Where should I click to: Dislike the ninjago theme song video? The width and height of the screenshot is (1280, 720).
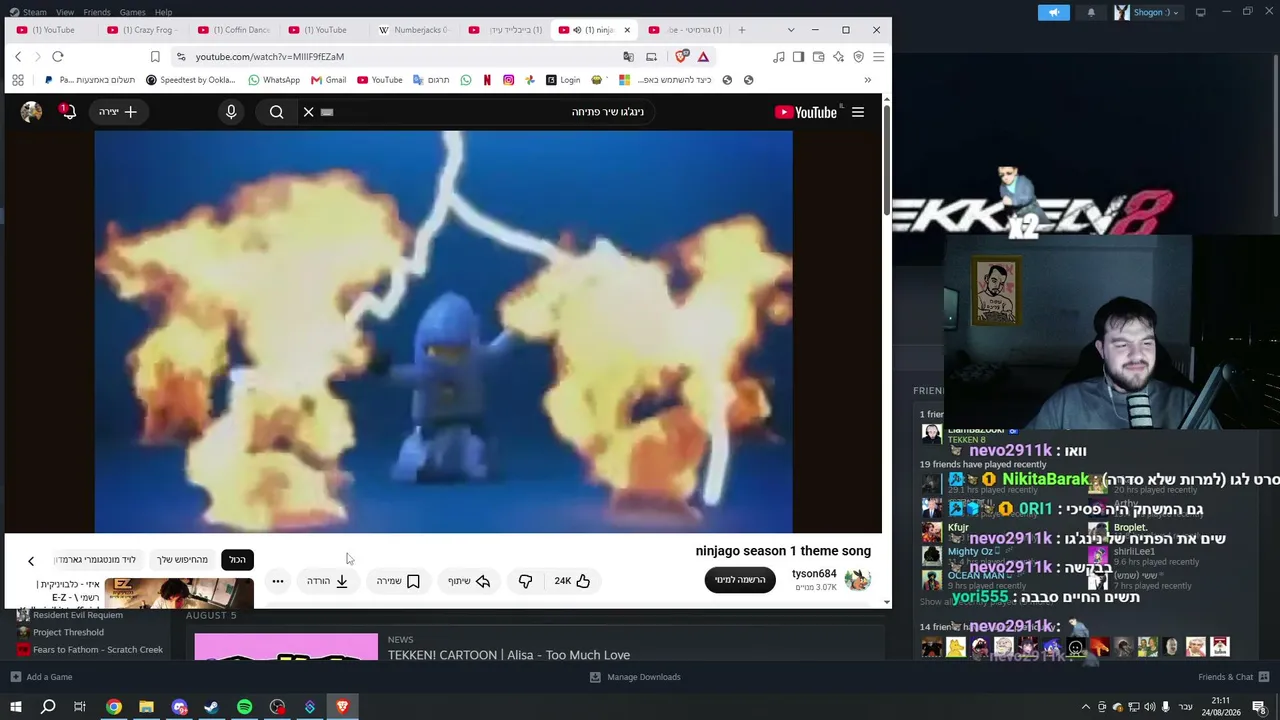pos(525,581)
